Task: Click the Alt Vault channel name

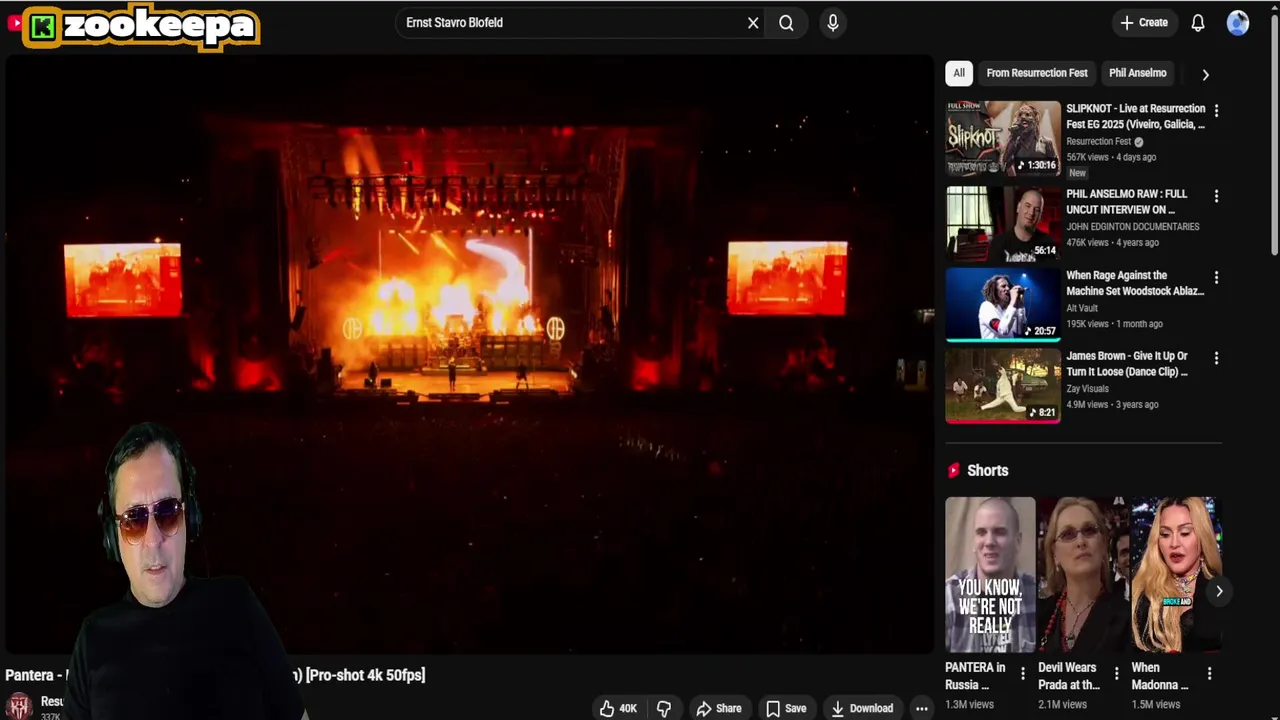Action: tap(1082, 307)
